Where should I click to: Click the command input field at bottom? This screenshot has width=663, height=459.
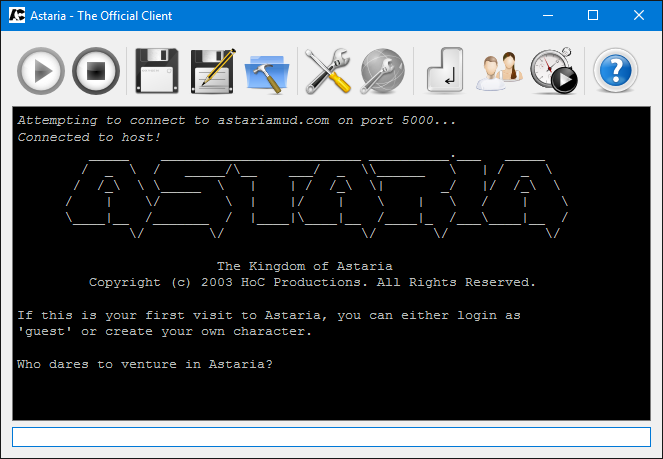[x=331, y=437]
